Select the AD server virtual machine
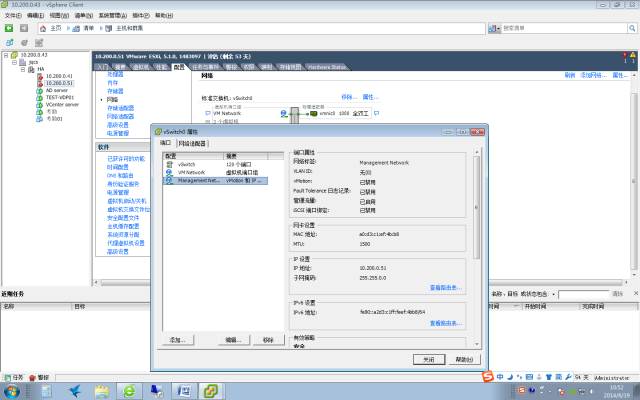This screenshot has height=400, width=640. (x=56, y=90)
